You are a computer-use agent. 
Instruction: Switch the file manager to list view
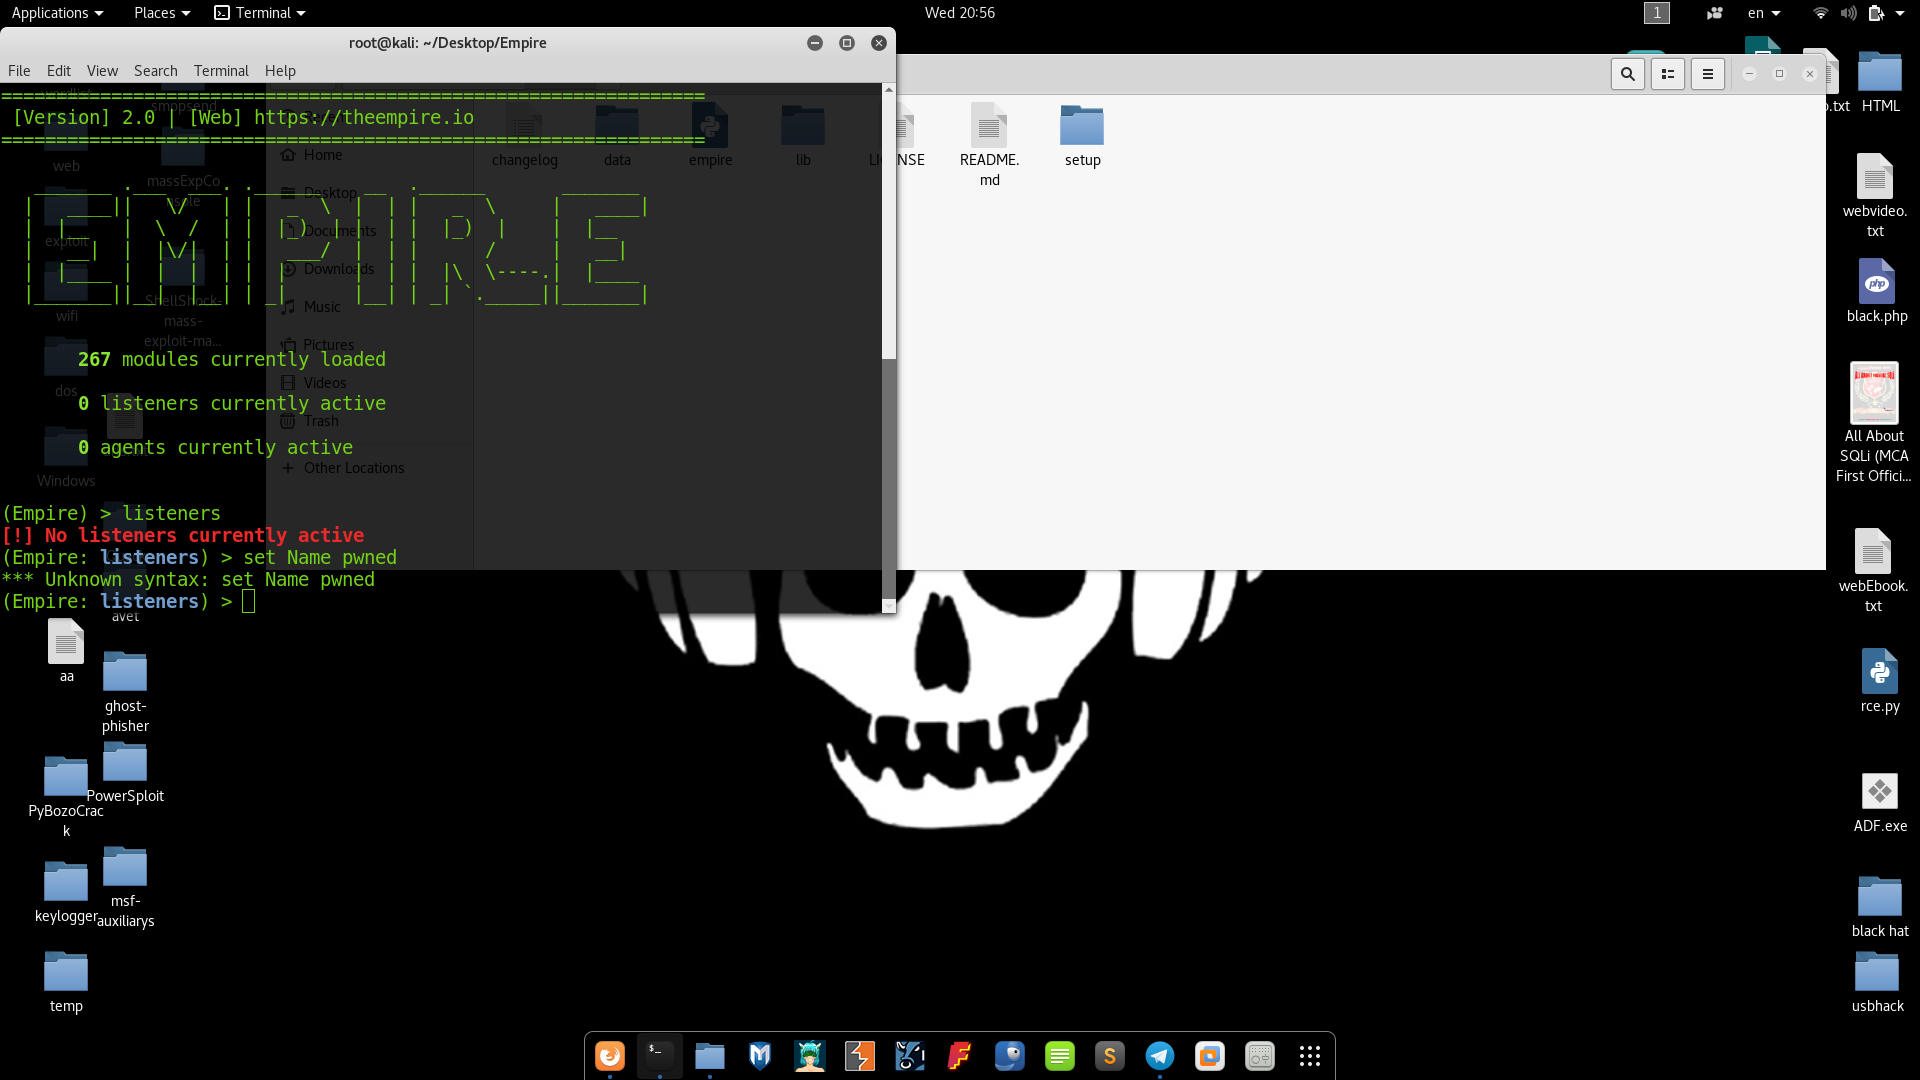coord(1667,73)
